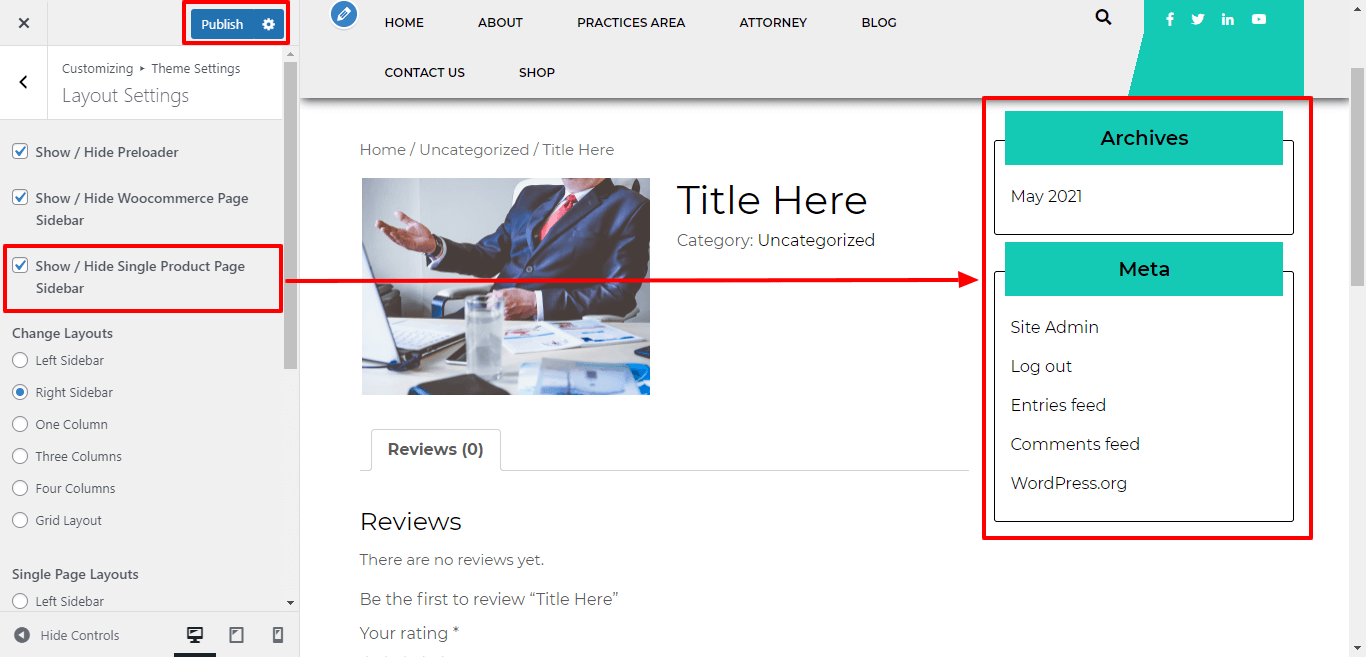This screenshot has height=657, width=1366.
Task: Select the Left Sidebar layout radio
Action: pyautogui.click(x=20, y=360)
